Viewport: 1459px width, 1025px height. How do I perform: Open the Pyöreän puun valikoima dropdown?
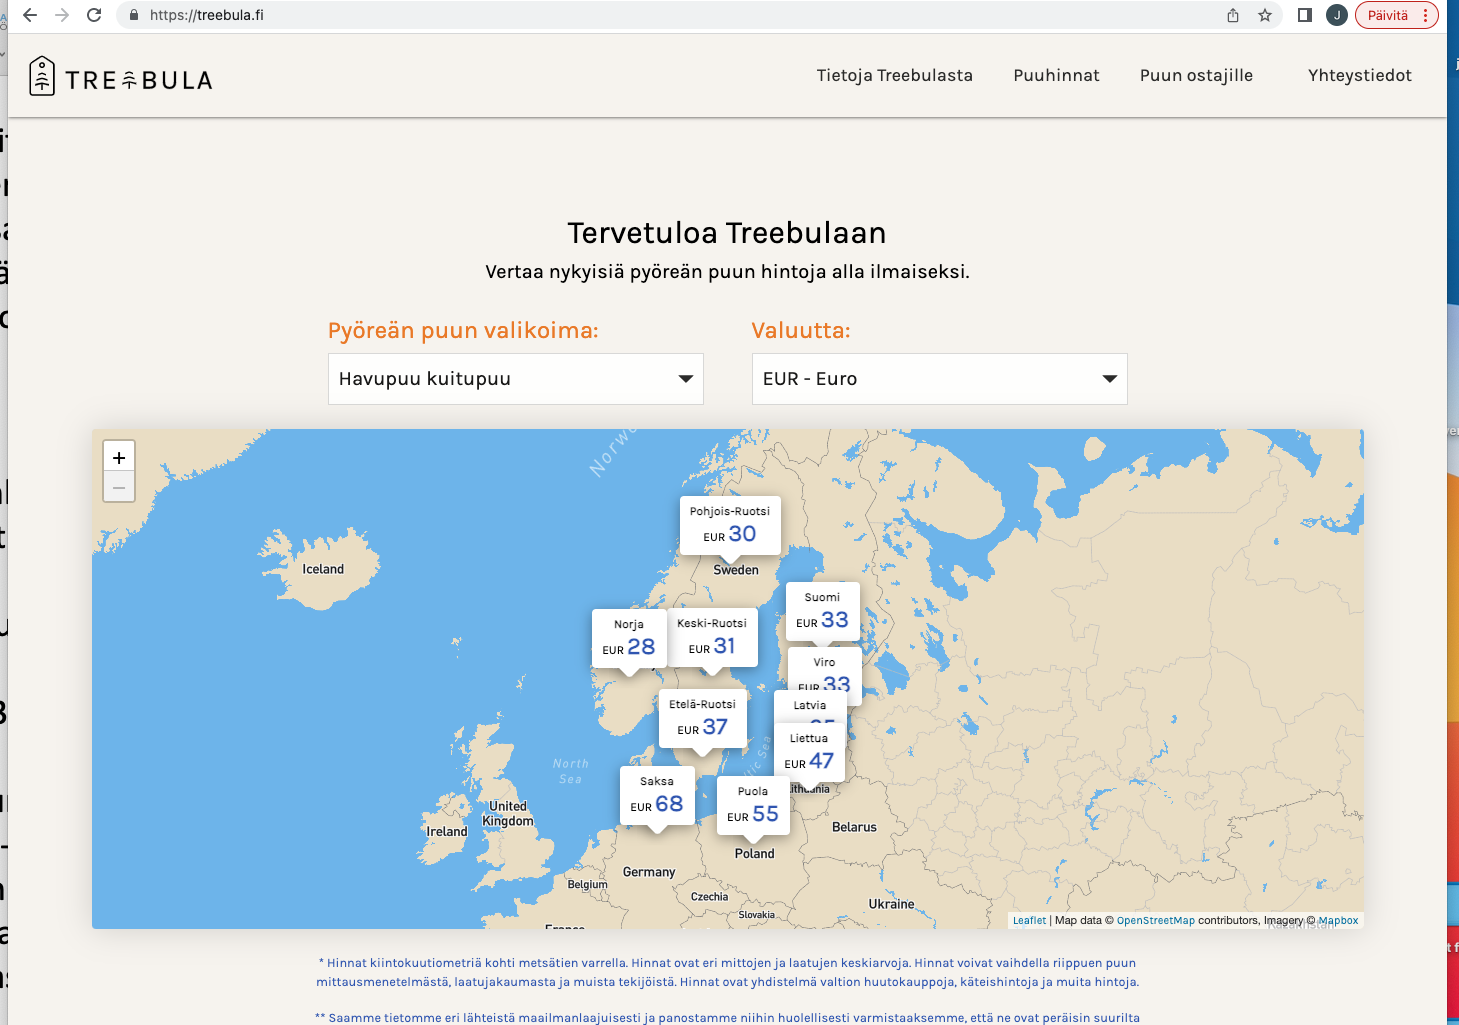click(515, 379)
